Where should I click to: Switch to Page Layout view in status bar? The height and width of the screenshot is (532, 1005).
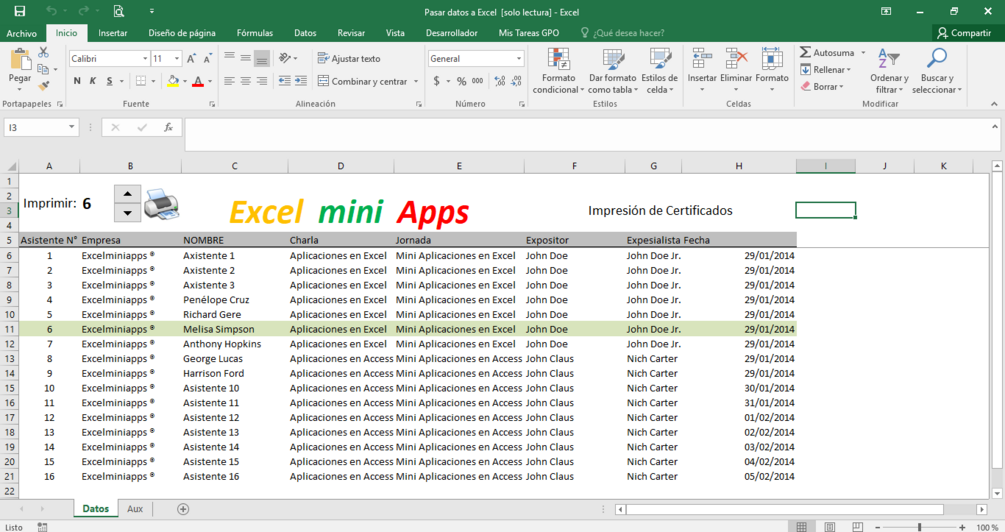click(x=829, y=527)
